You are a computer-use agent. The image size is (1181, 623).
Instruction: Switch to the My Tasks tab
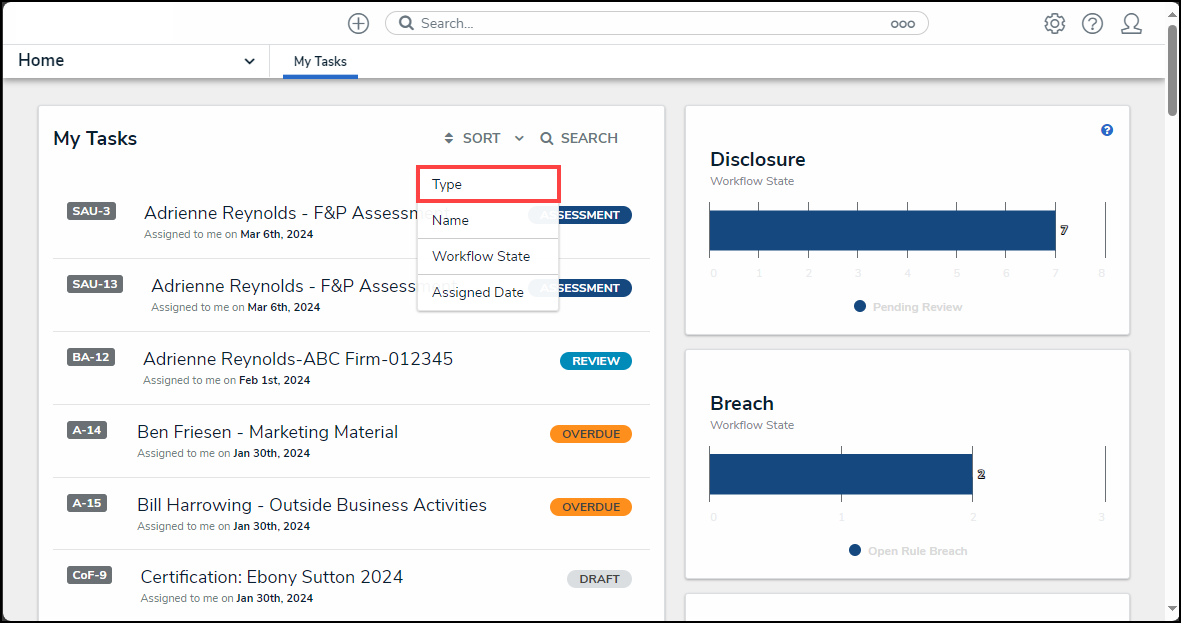pyautogui.click(x=320, y=61)
